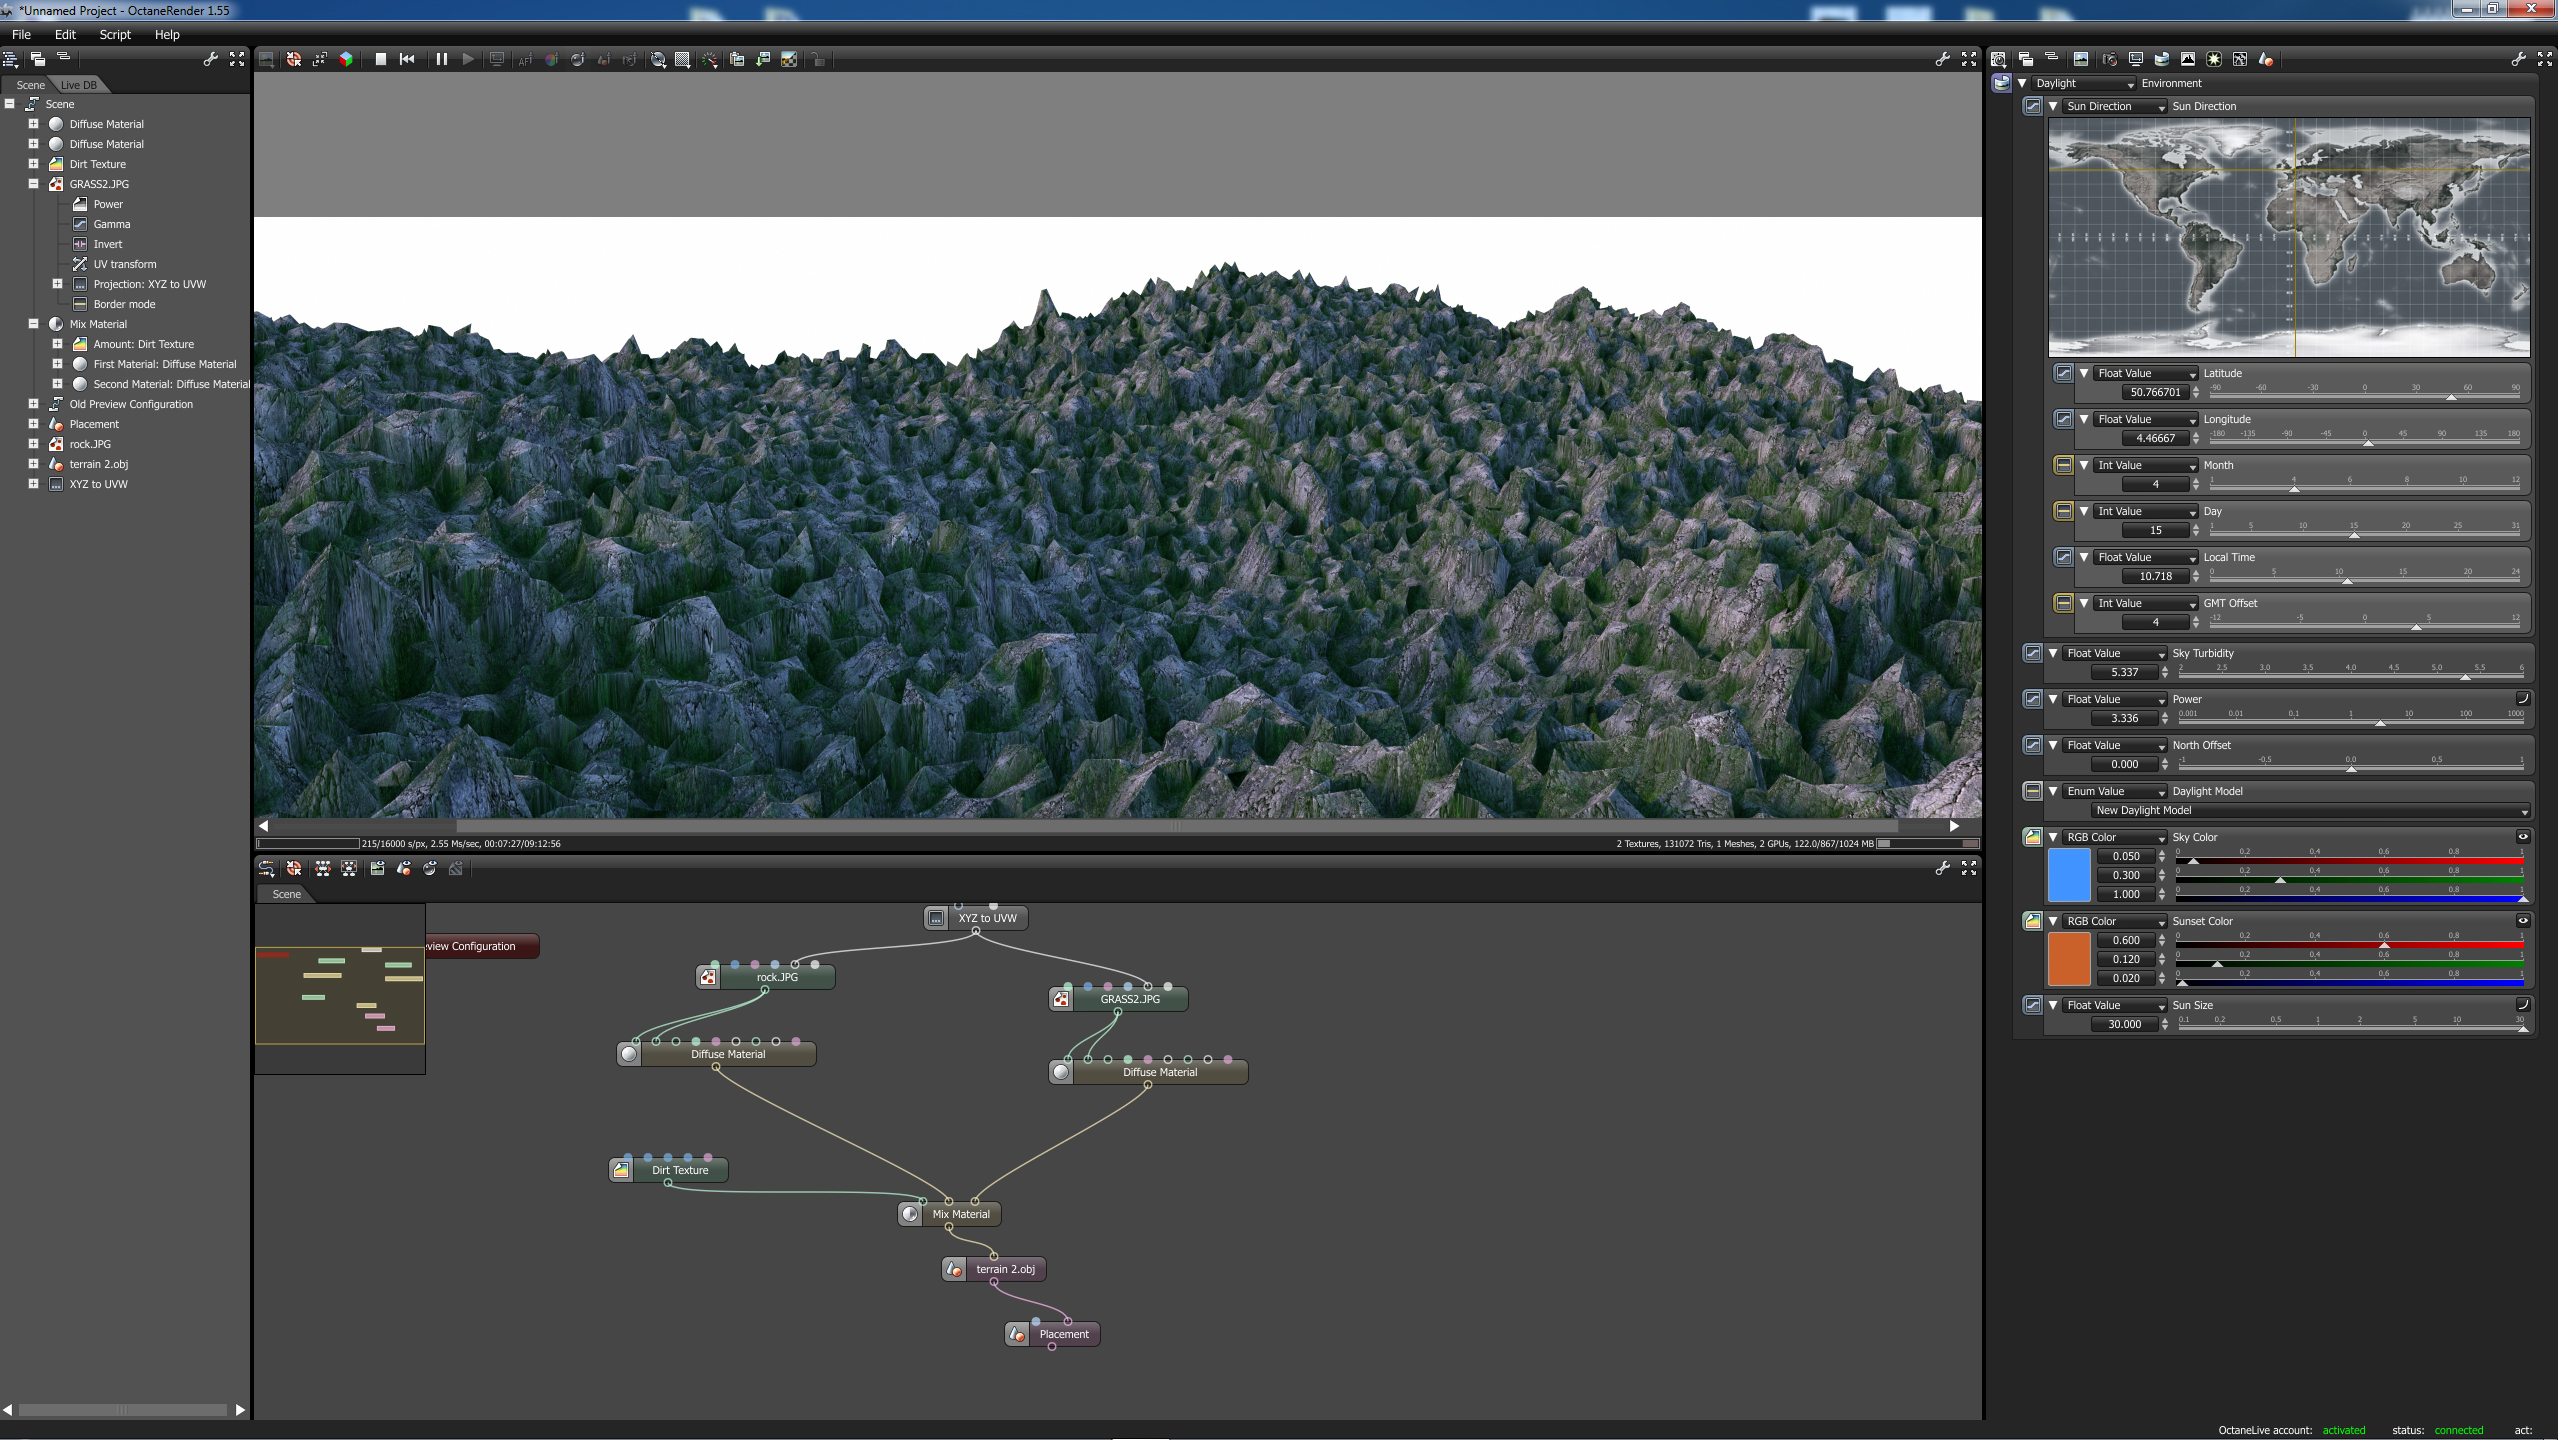Image resolution: width=2558 pixels, height=1440 pixels.
Task: Restart render using the rewind icon
Action: (407, 59)
